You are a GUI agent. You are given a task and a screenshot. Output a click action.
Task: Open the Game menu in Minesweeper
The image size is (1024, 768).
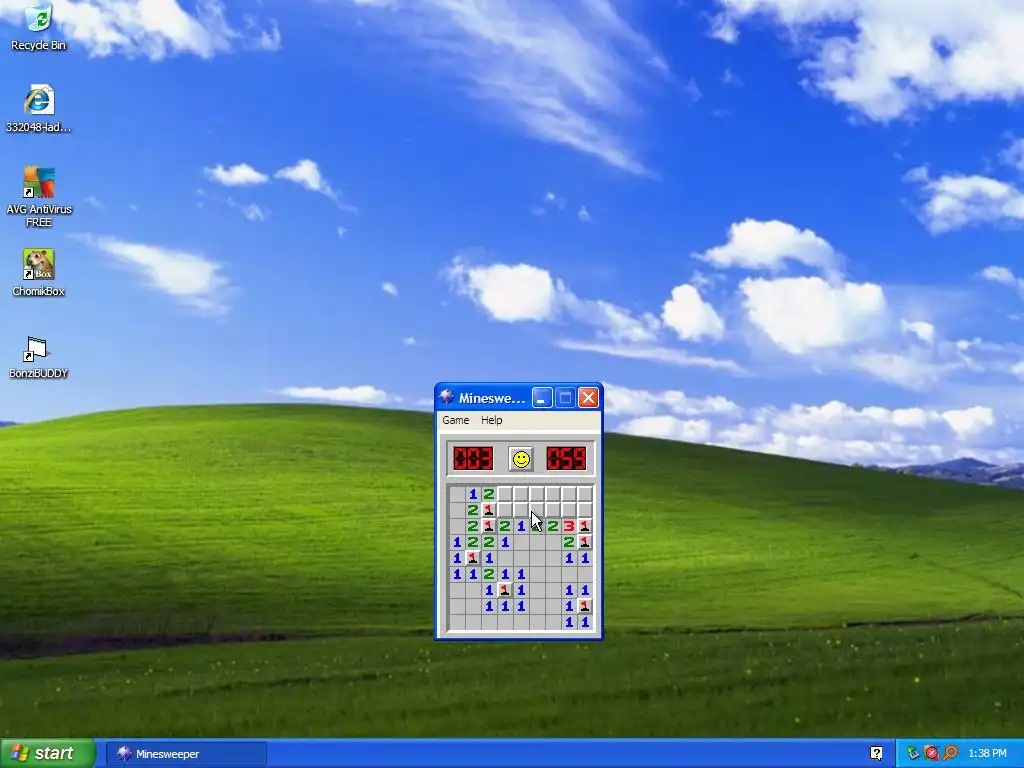coord(455,420)
